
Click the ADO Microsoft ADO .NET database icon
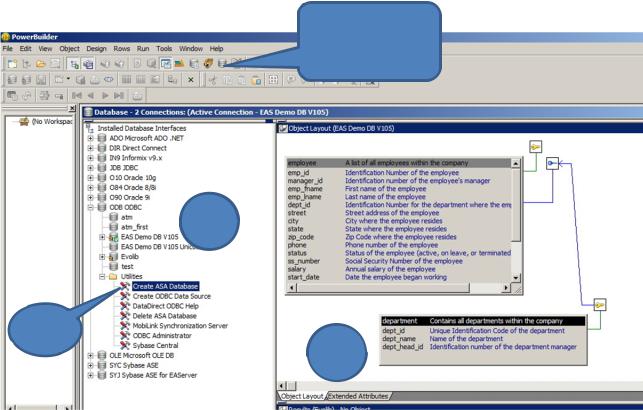tap(102, 138)
